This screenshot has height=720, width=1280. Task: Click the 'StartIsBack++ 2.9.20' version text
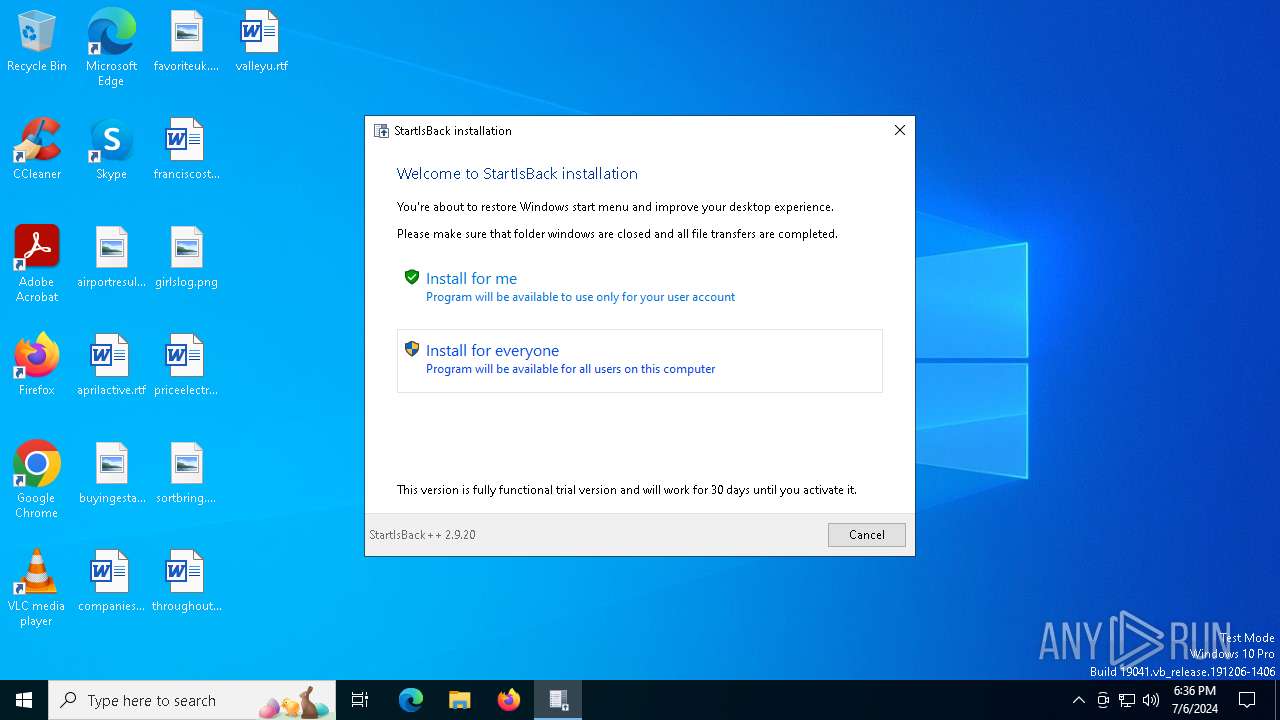[x=422, y=535]
